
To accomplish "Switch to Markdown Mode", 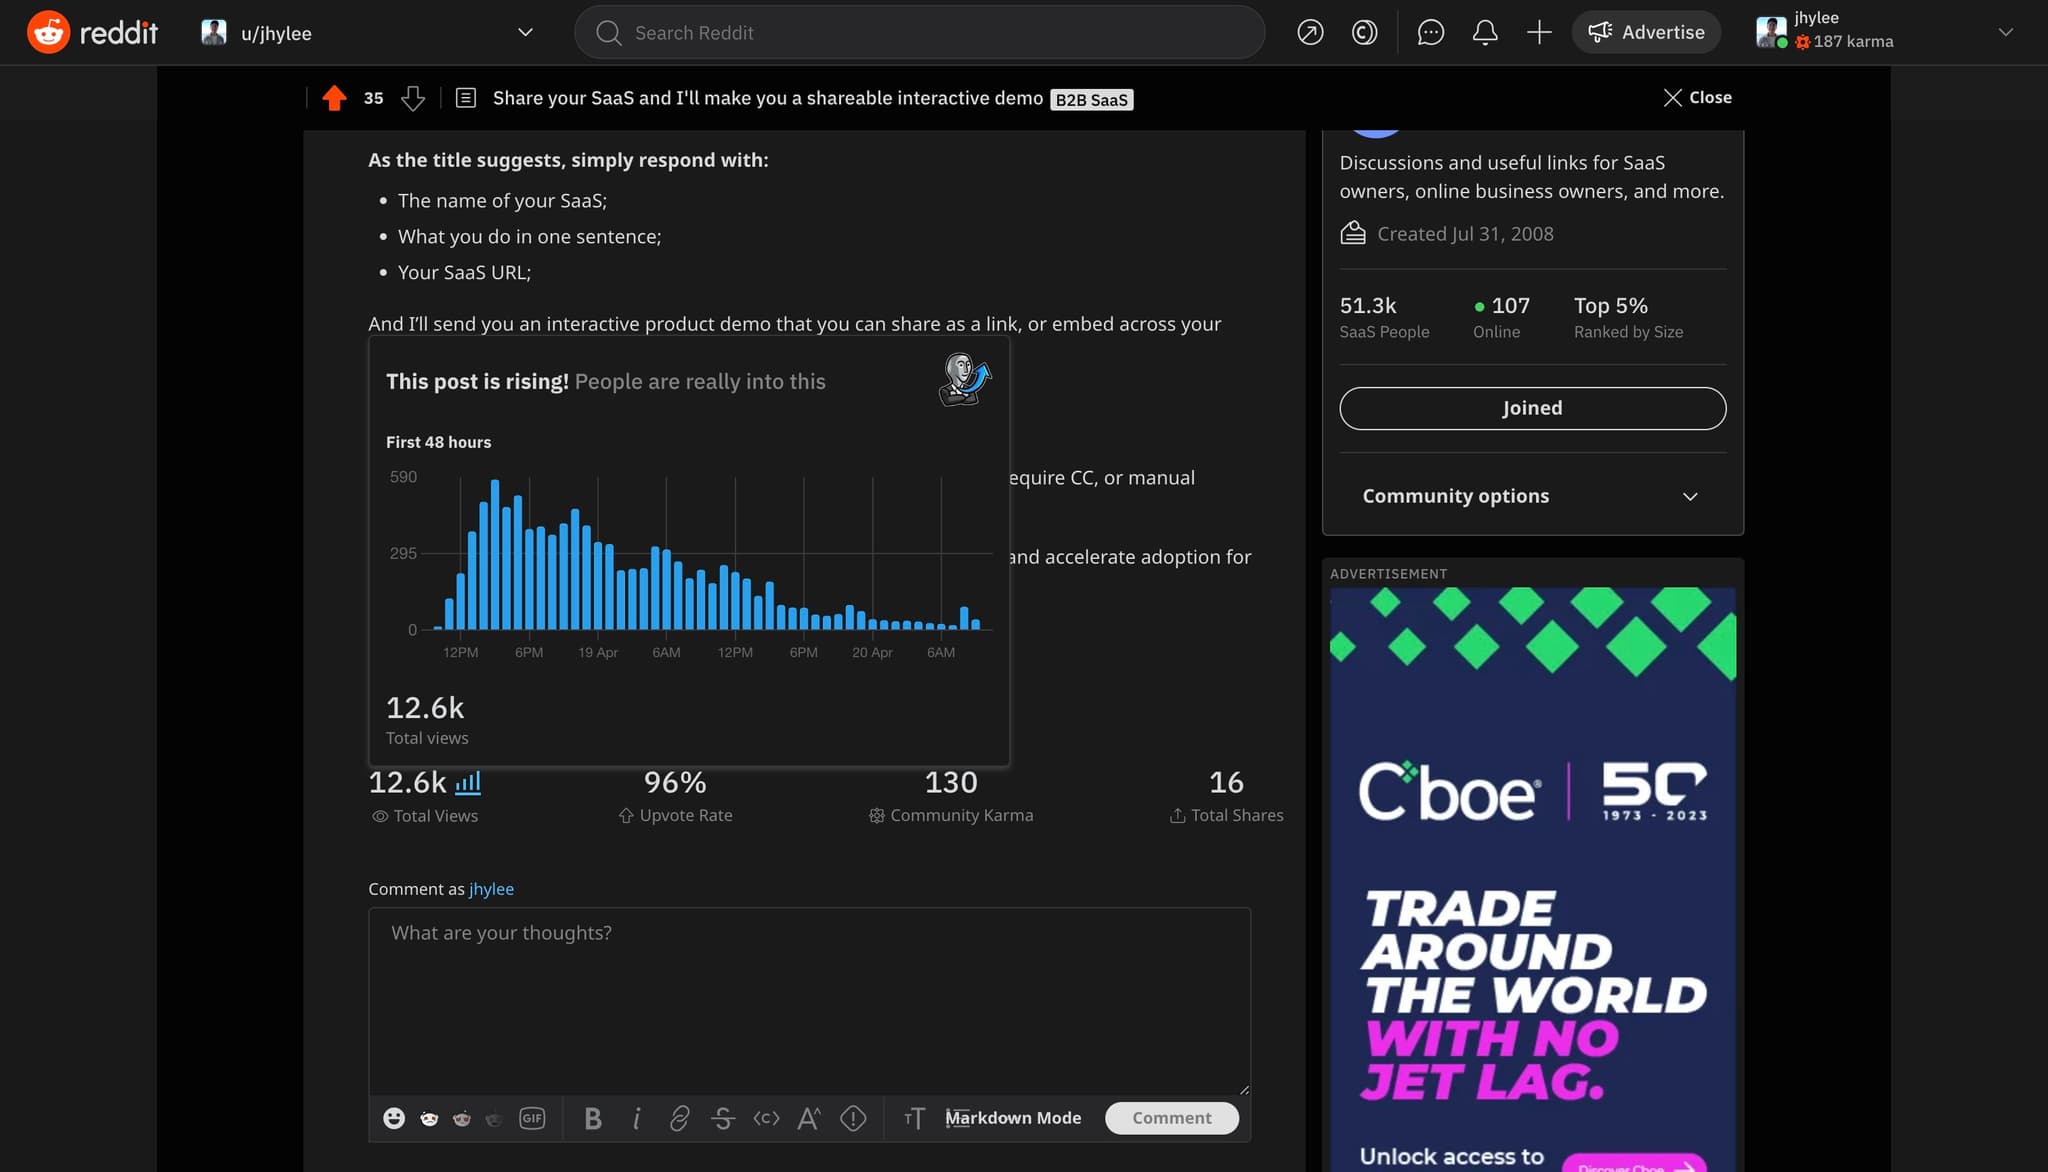I will coord(1013,1118).
